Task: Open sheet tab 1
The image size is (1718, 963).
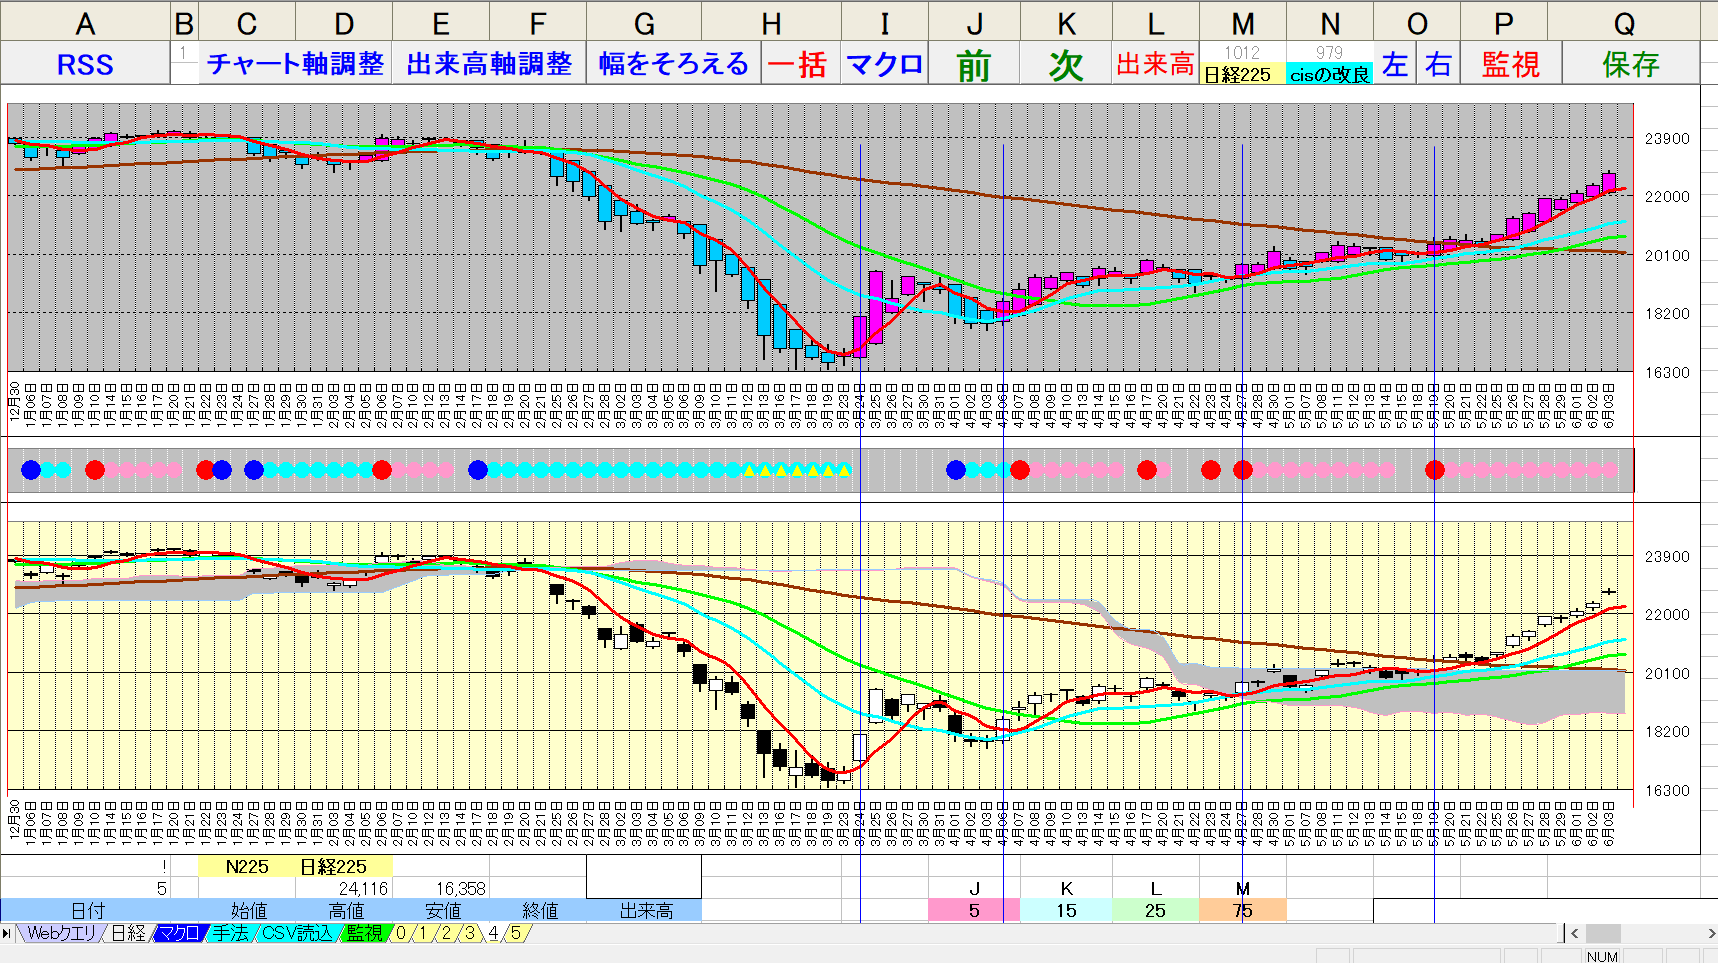Action: (423, 933)
